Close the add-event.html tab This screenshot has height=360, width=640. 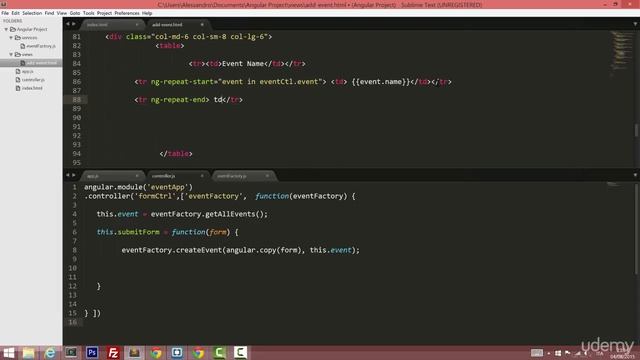pos(202,24)
